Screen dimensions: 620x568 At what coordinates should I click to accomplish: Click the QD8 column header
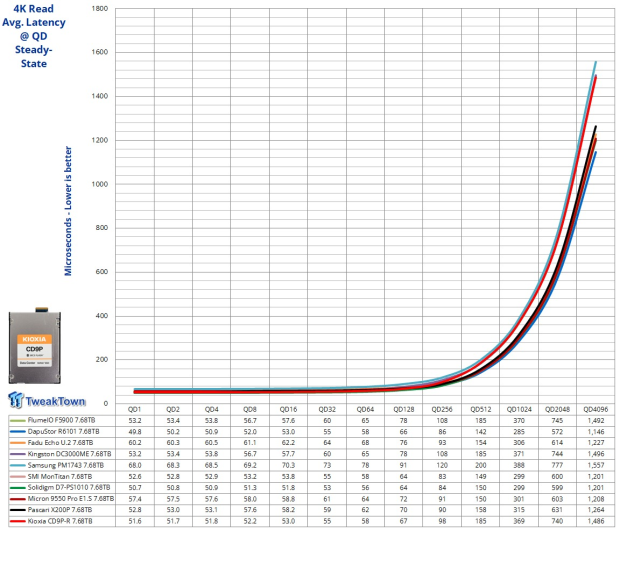(250, 409)
